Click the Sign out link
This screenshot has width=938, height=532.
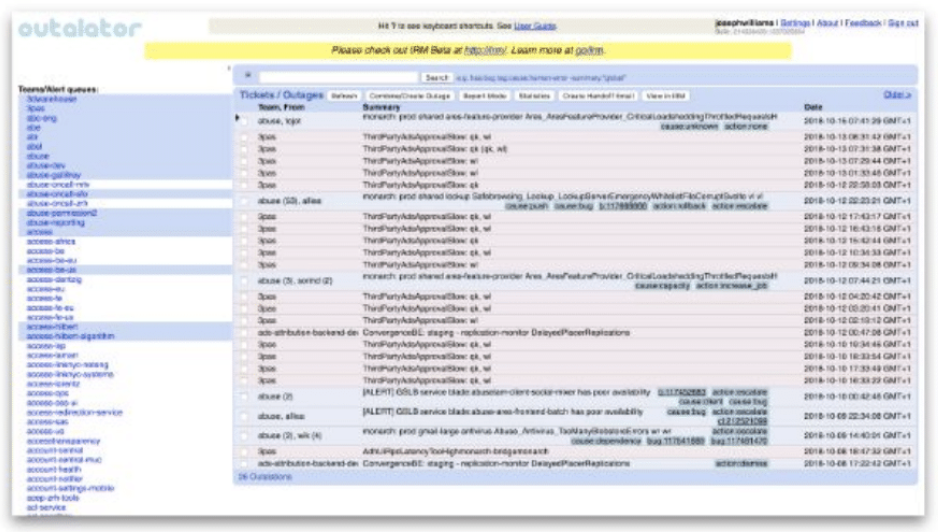click(x=902, y=23)
